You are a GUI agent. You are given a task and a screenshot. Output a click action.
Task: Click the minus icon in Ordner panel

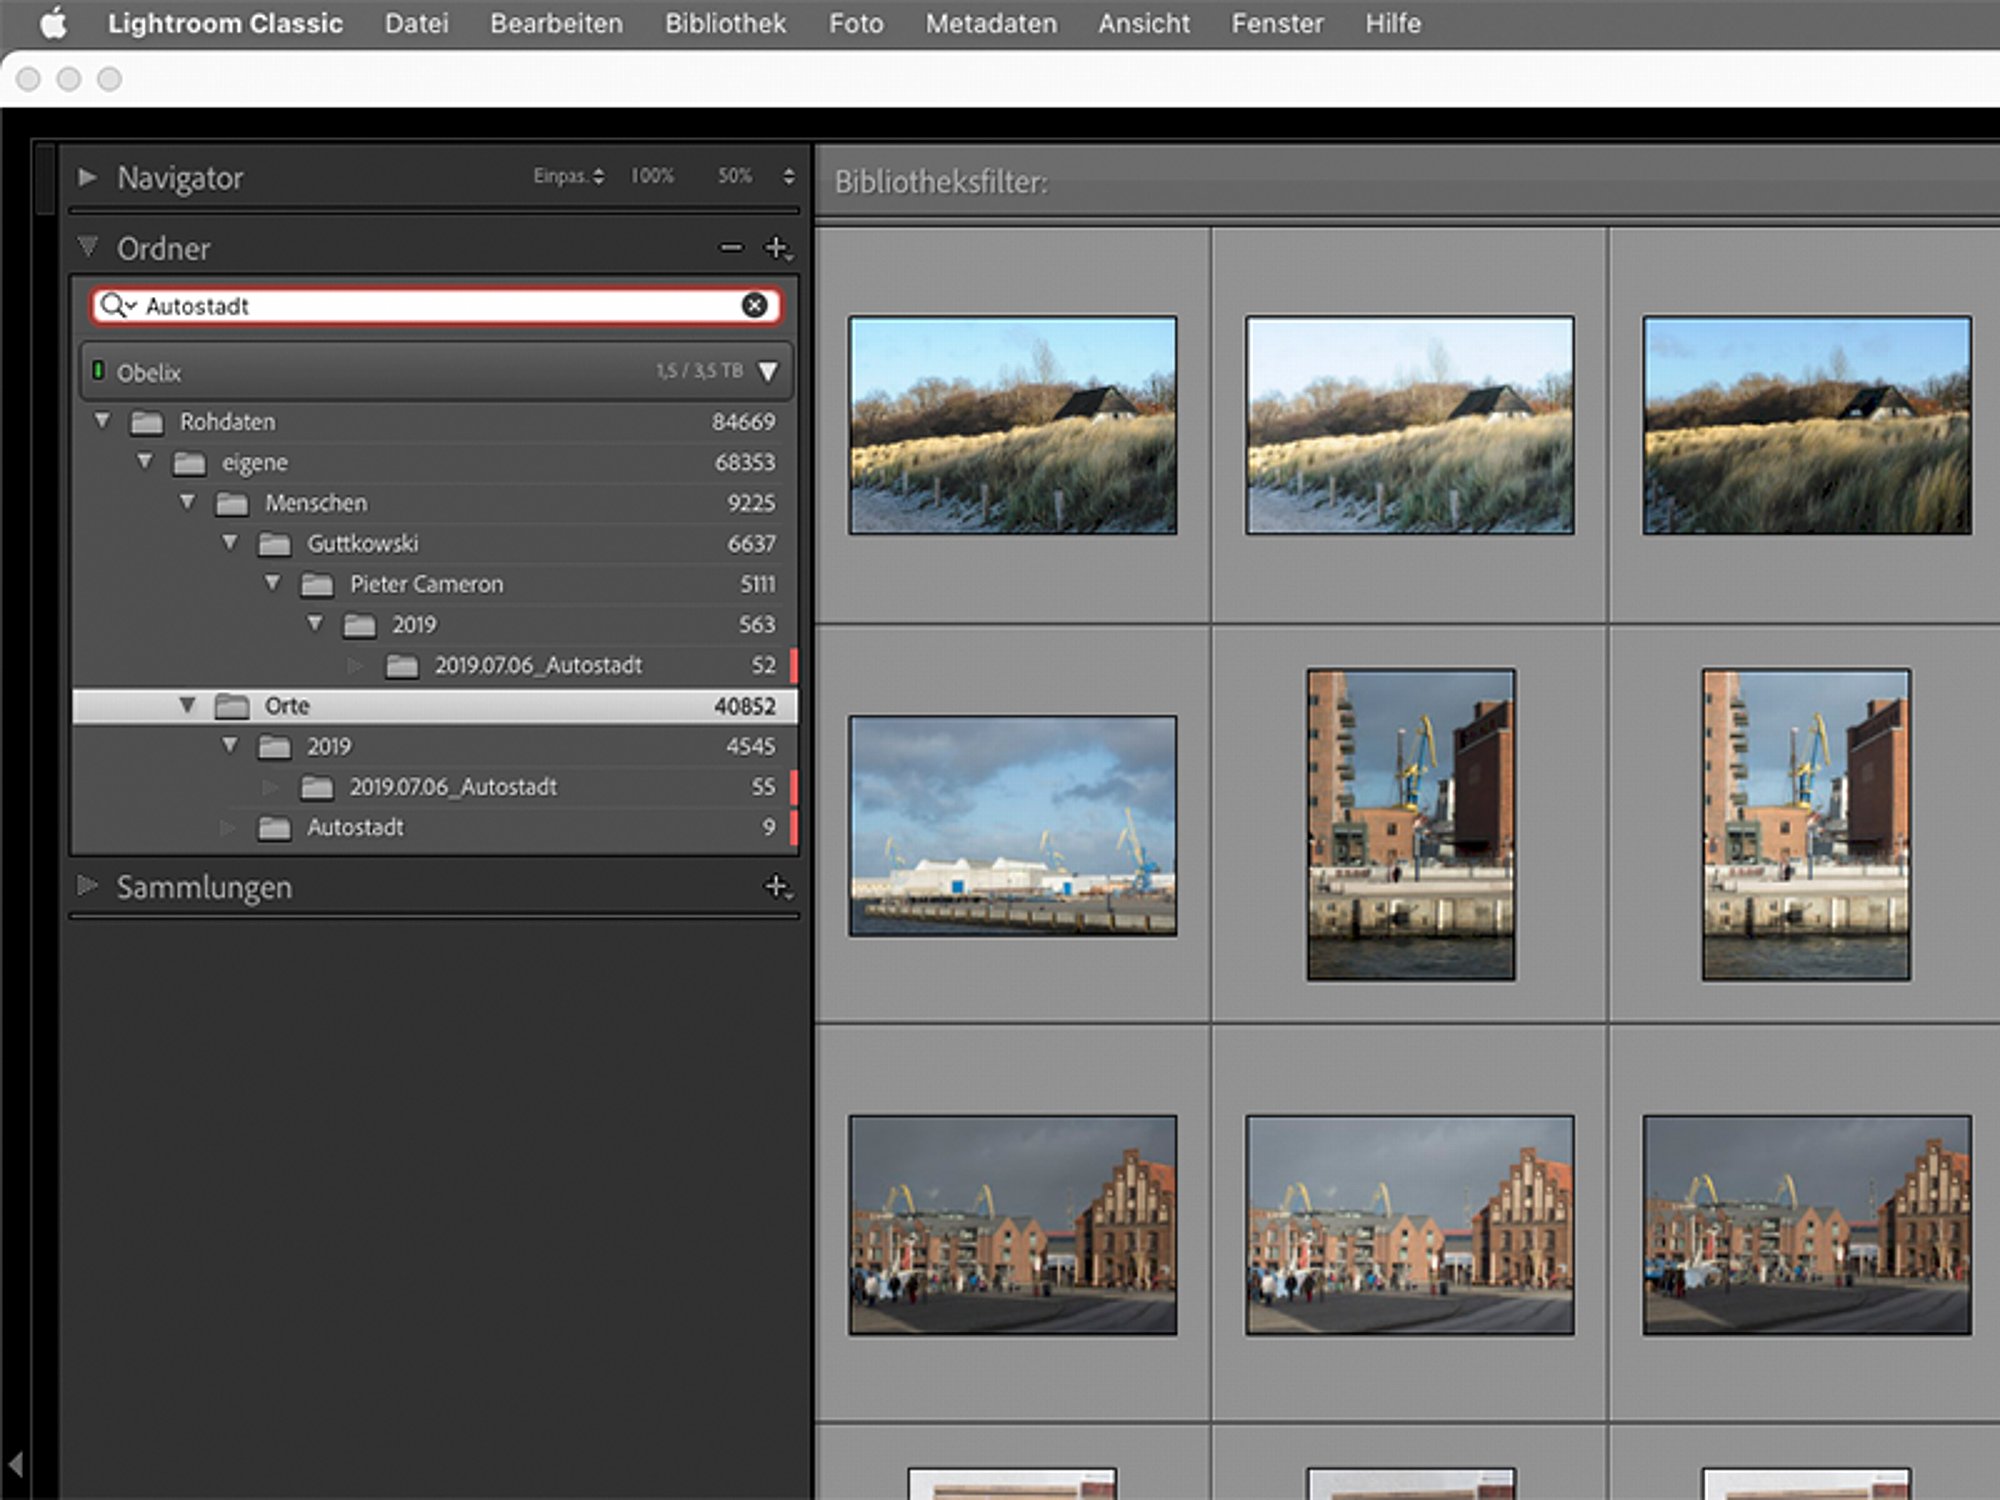coord(732,247)
